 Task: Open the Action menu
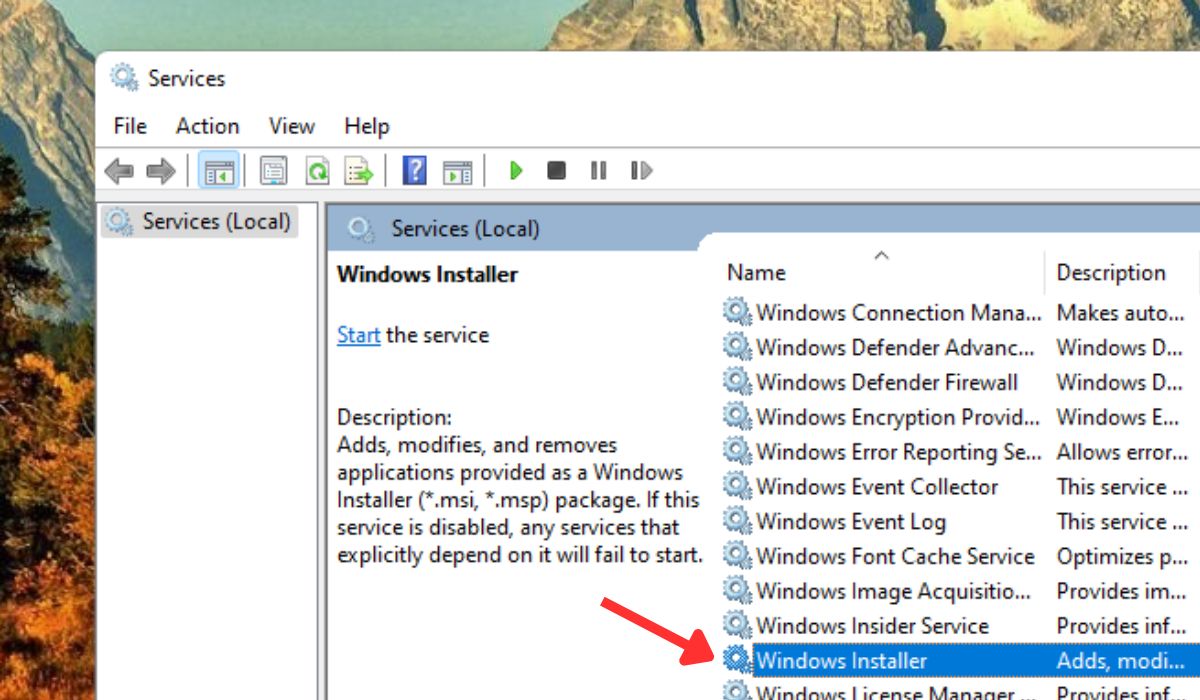pos(207,126)
